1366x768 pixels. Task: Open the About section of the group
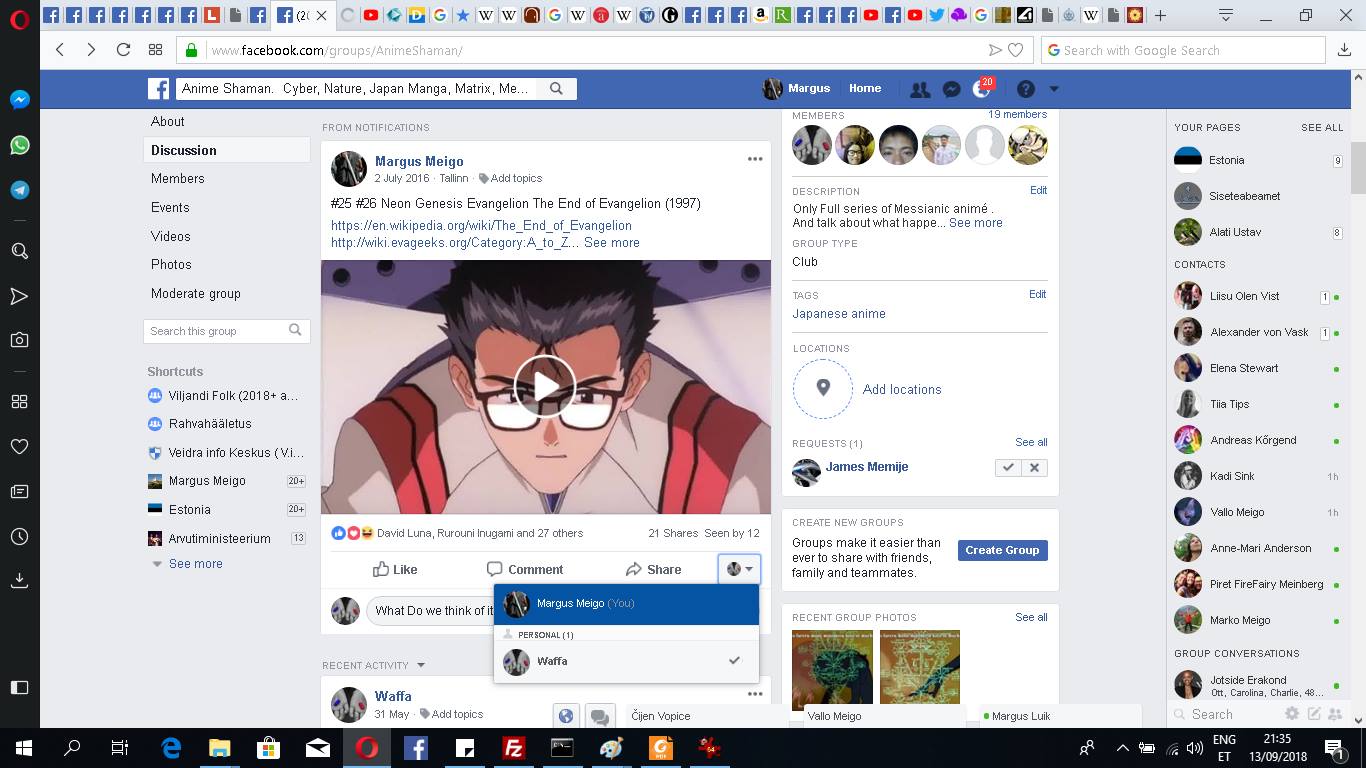tap(168, 121)
